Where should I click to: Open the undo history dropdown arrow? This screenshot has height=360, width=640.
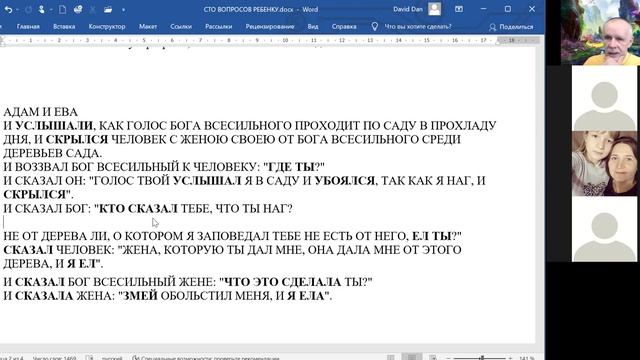[18, 10]
